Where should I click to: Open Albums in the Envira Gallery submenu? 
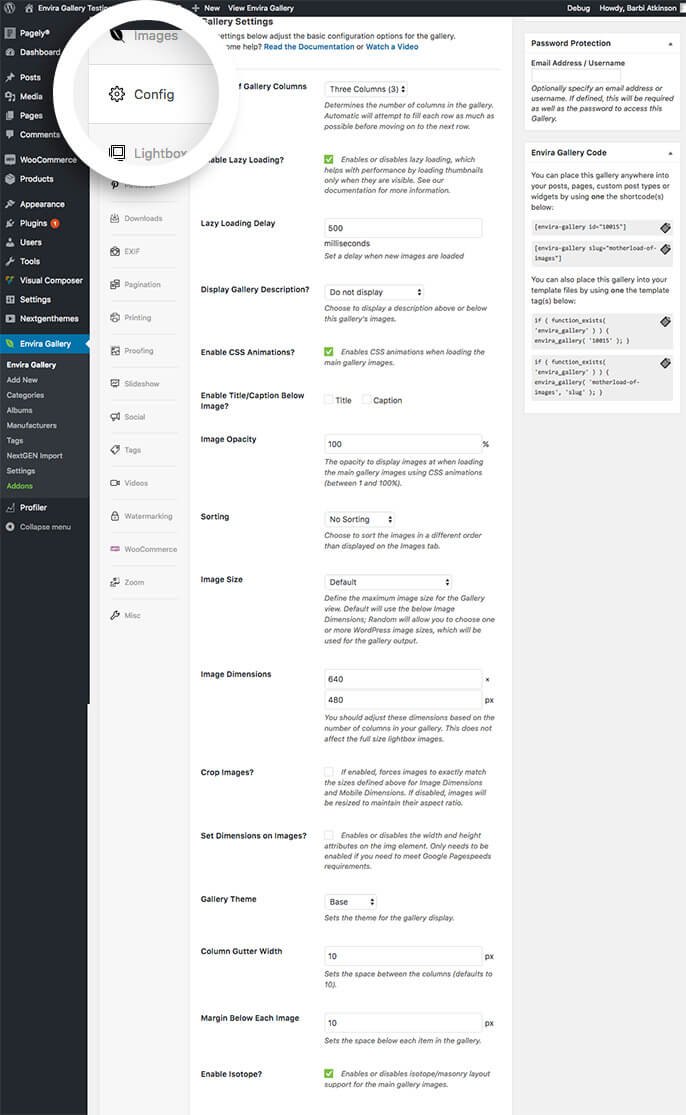19,410
